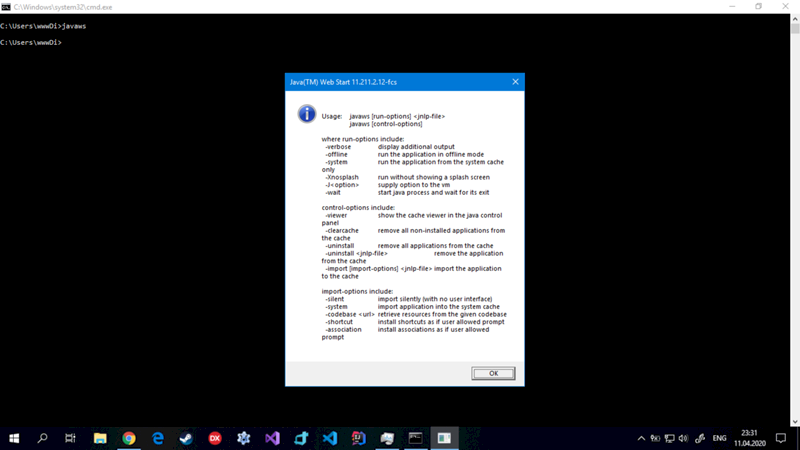Click the "-codebase <url>" option text
Screen dimensions: 800x450
pyautogui.click(x=350, y=314)
